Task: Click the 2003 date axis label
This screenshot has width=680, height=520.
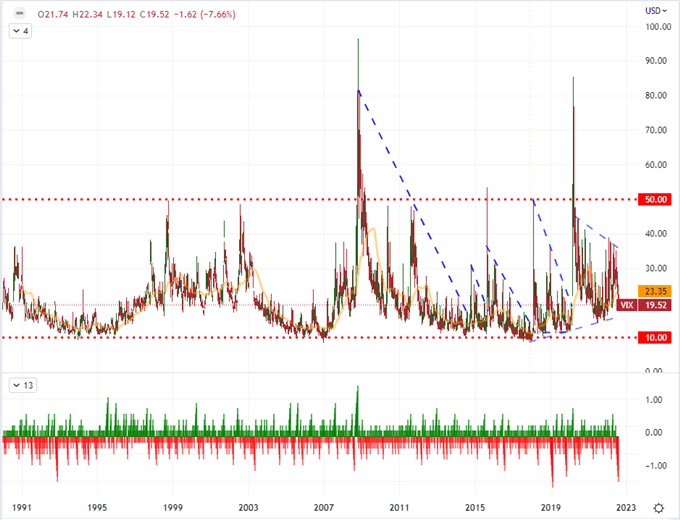Action: [248, 507]
